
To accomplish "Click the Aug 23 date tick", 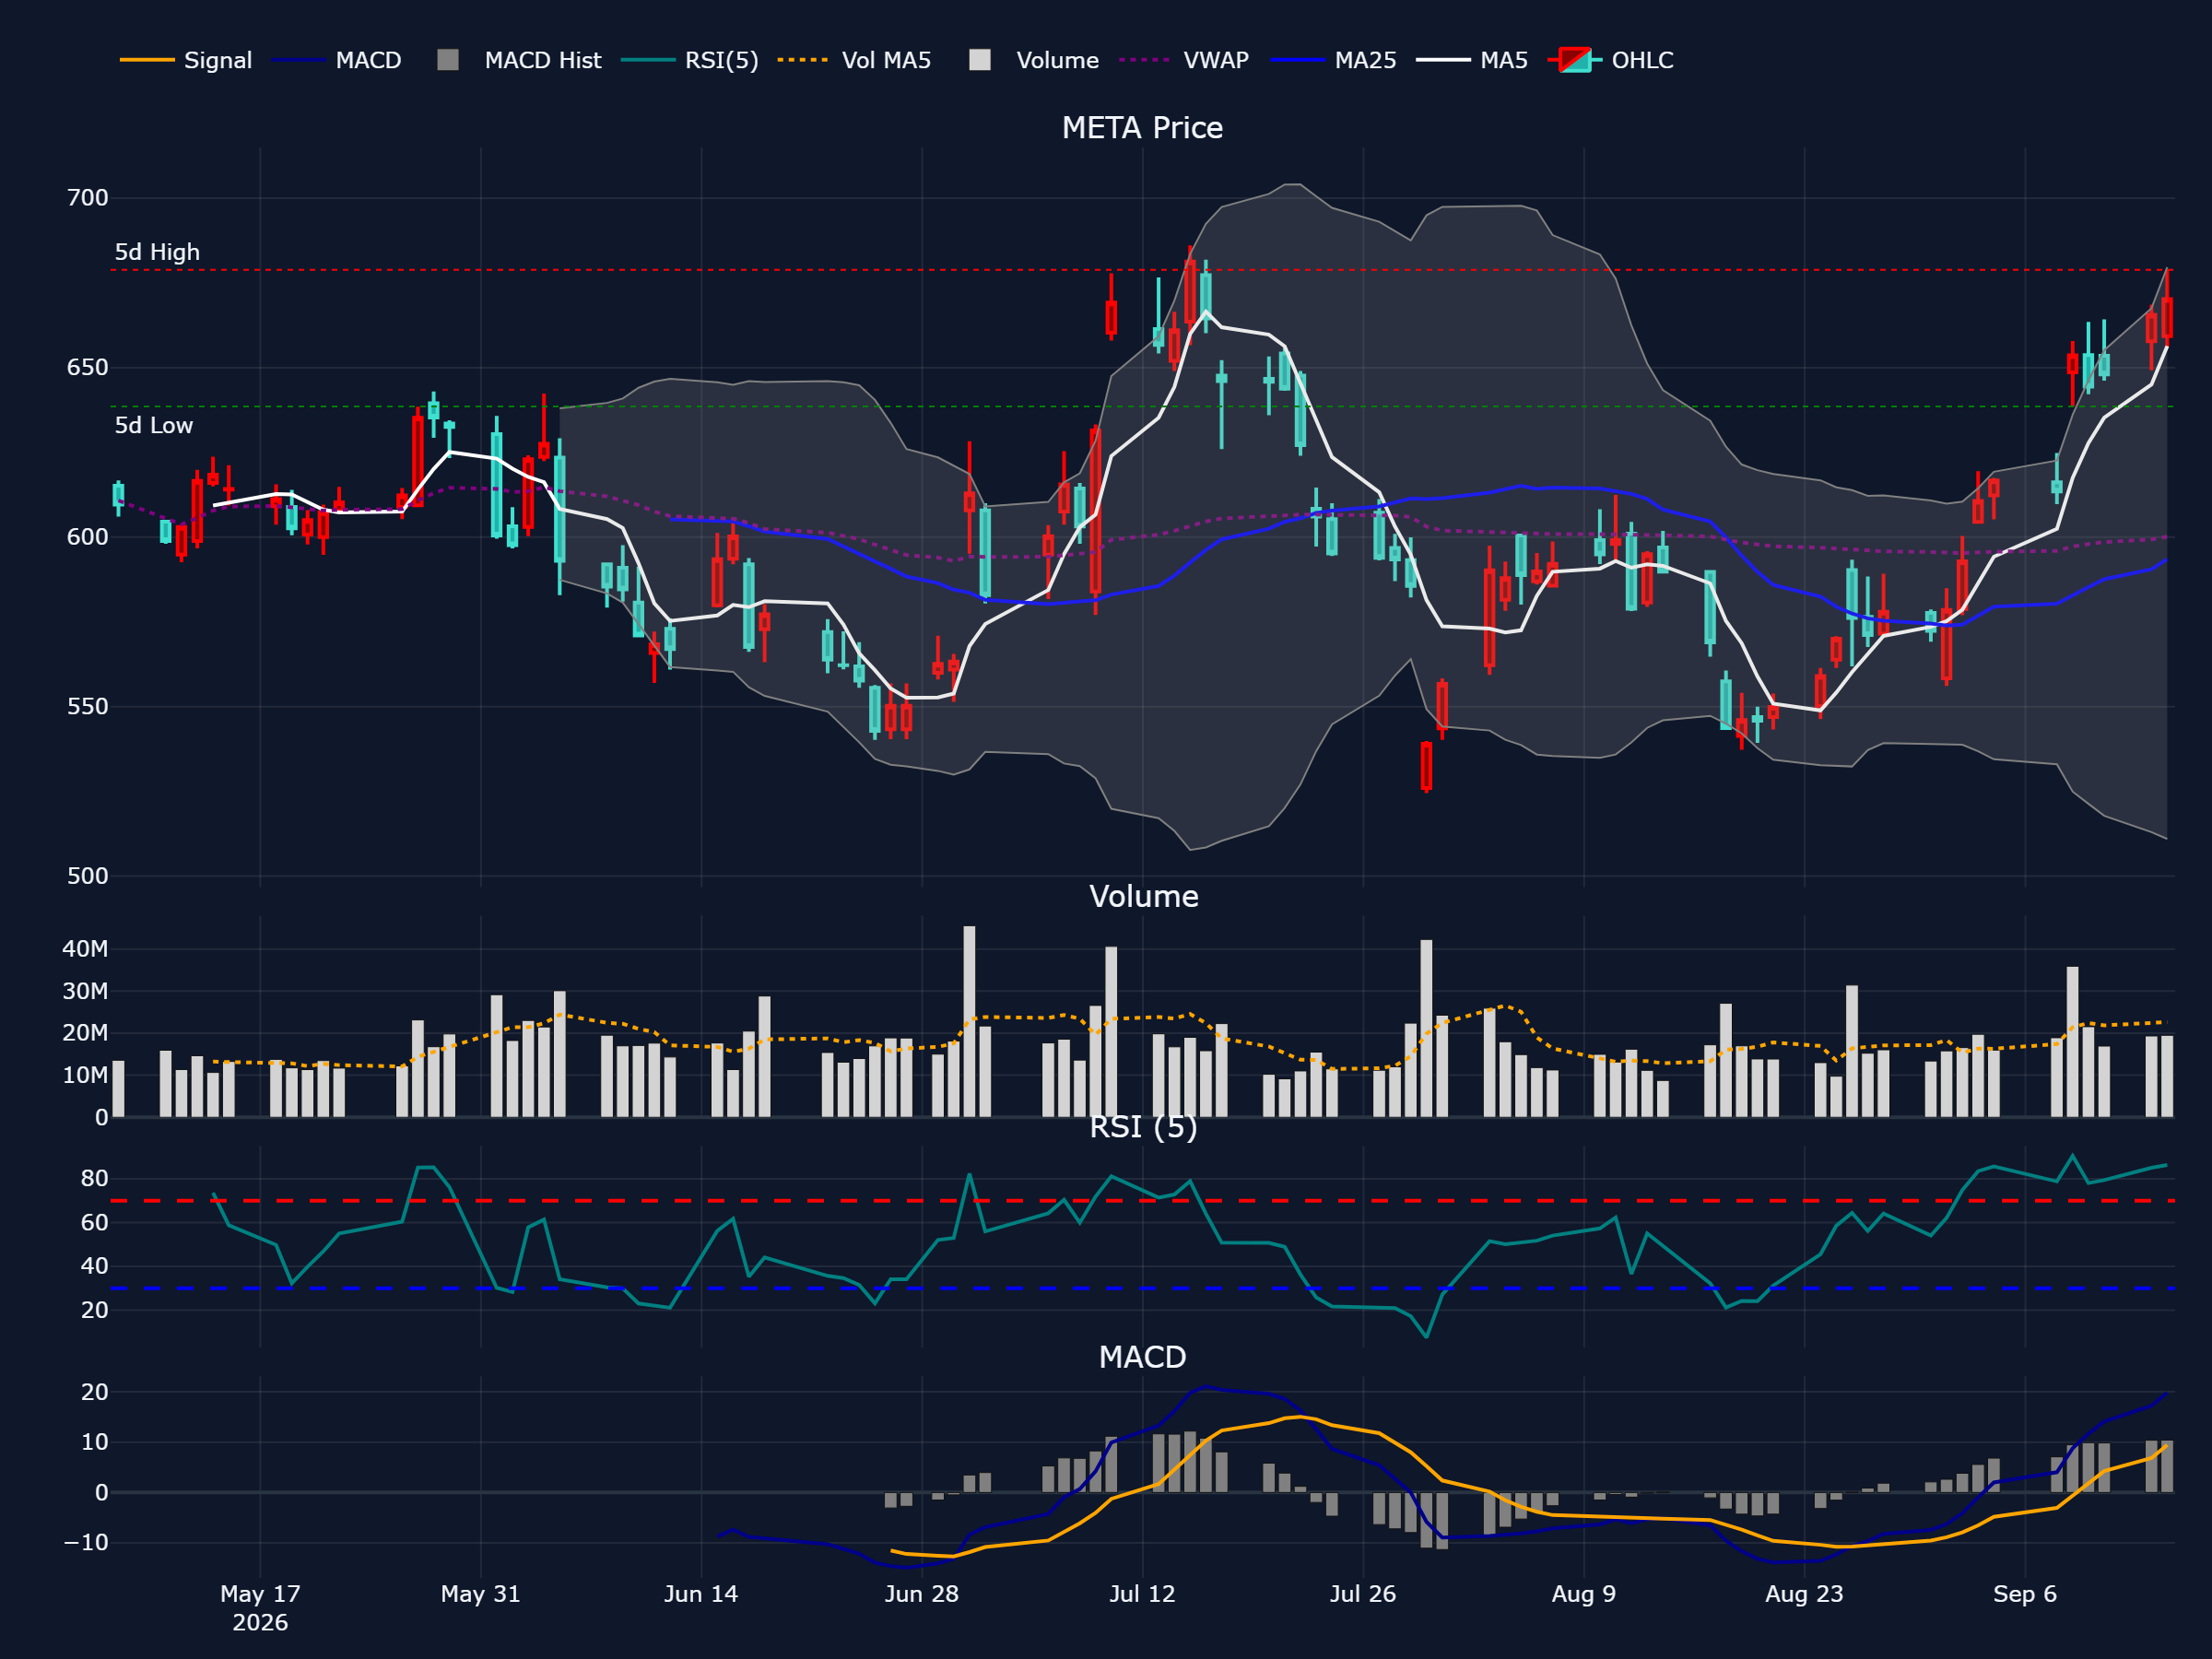I will point(1804,1594).
